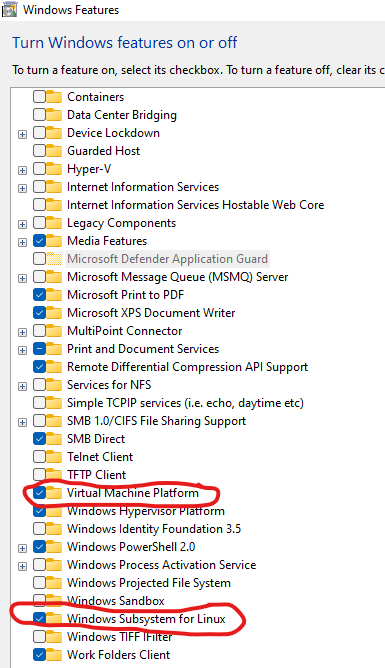Expand SMB 1.0/CIFS File Sharing Support
This screenshot has height=668, width=385.
(x=23, y=422)
